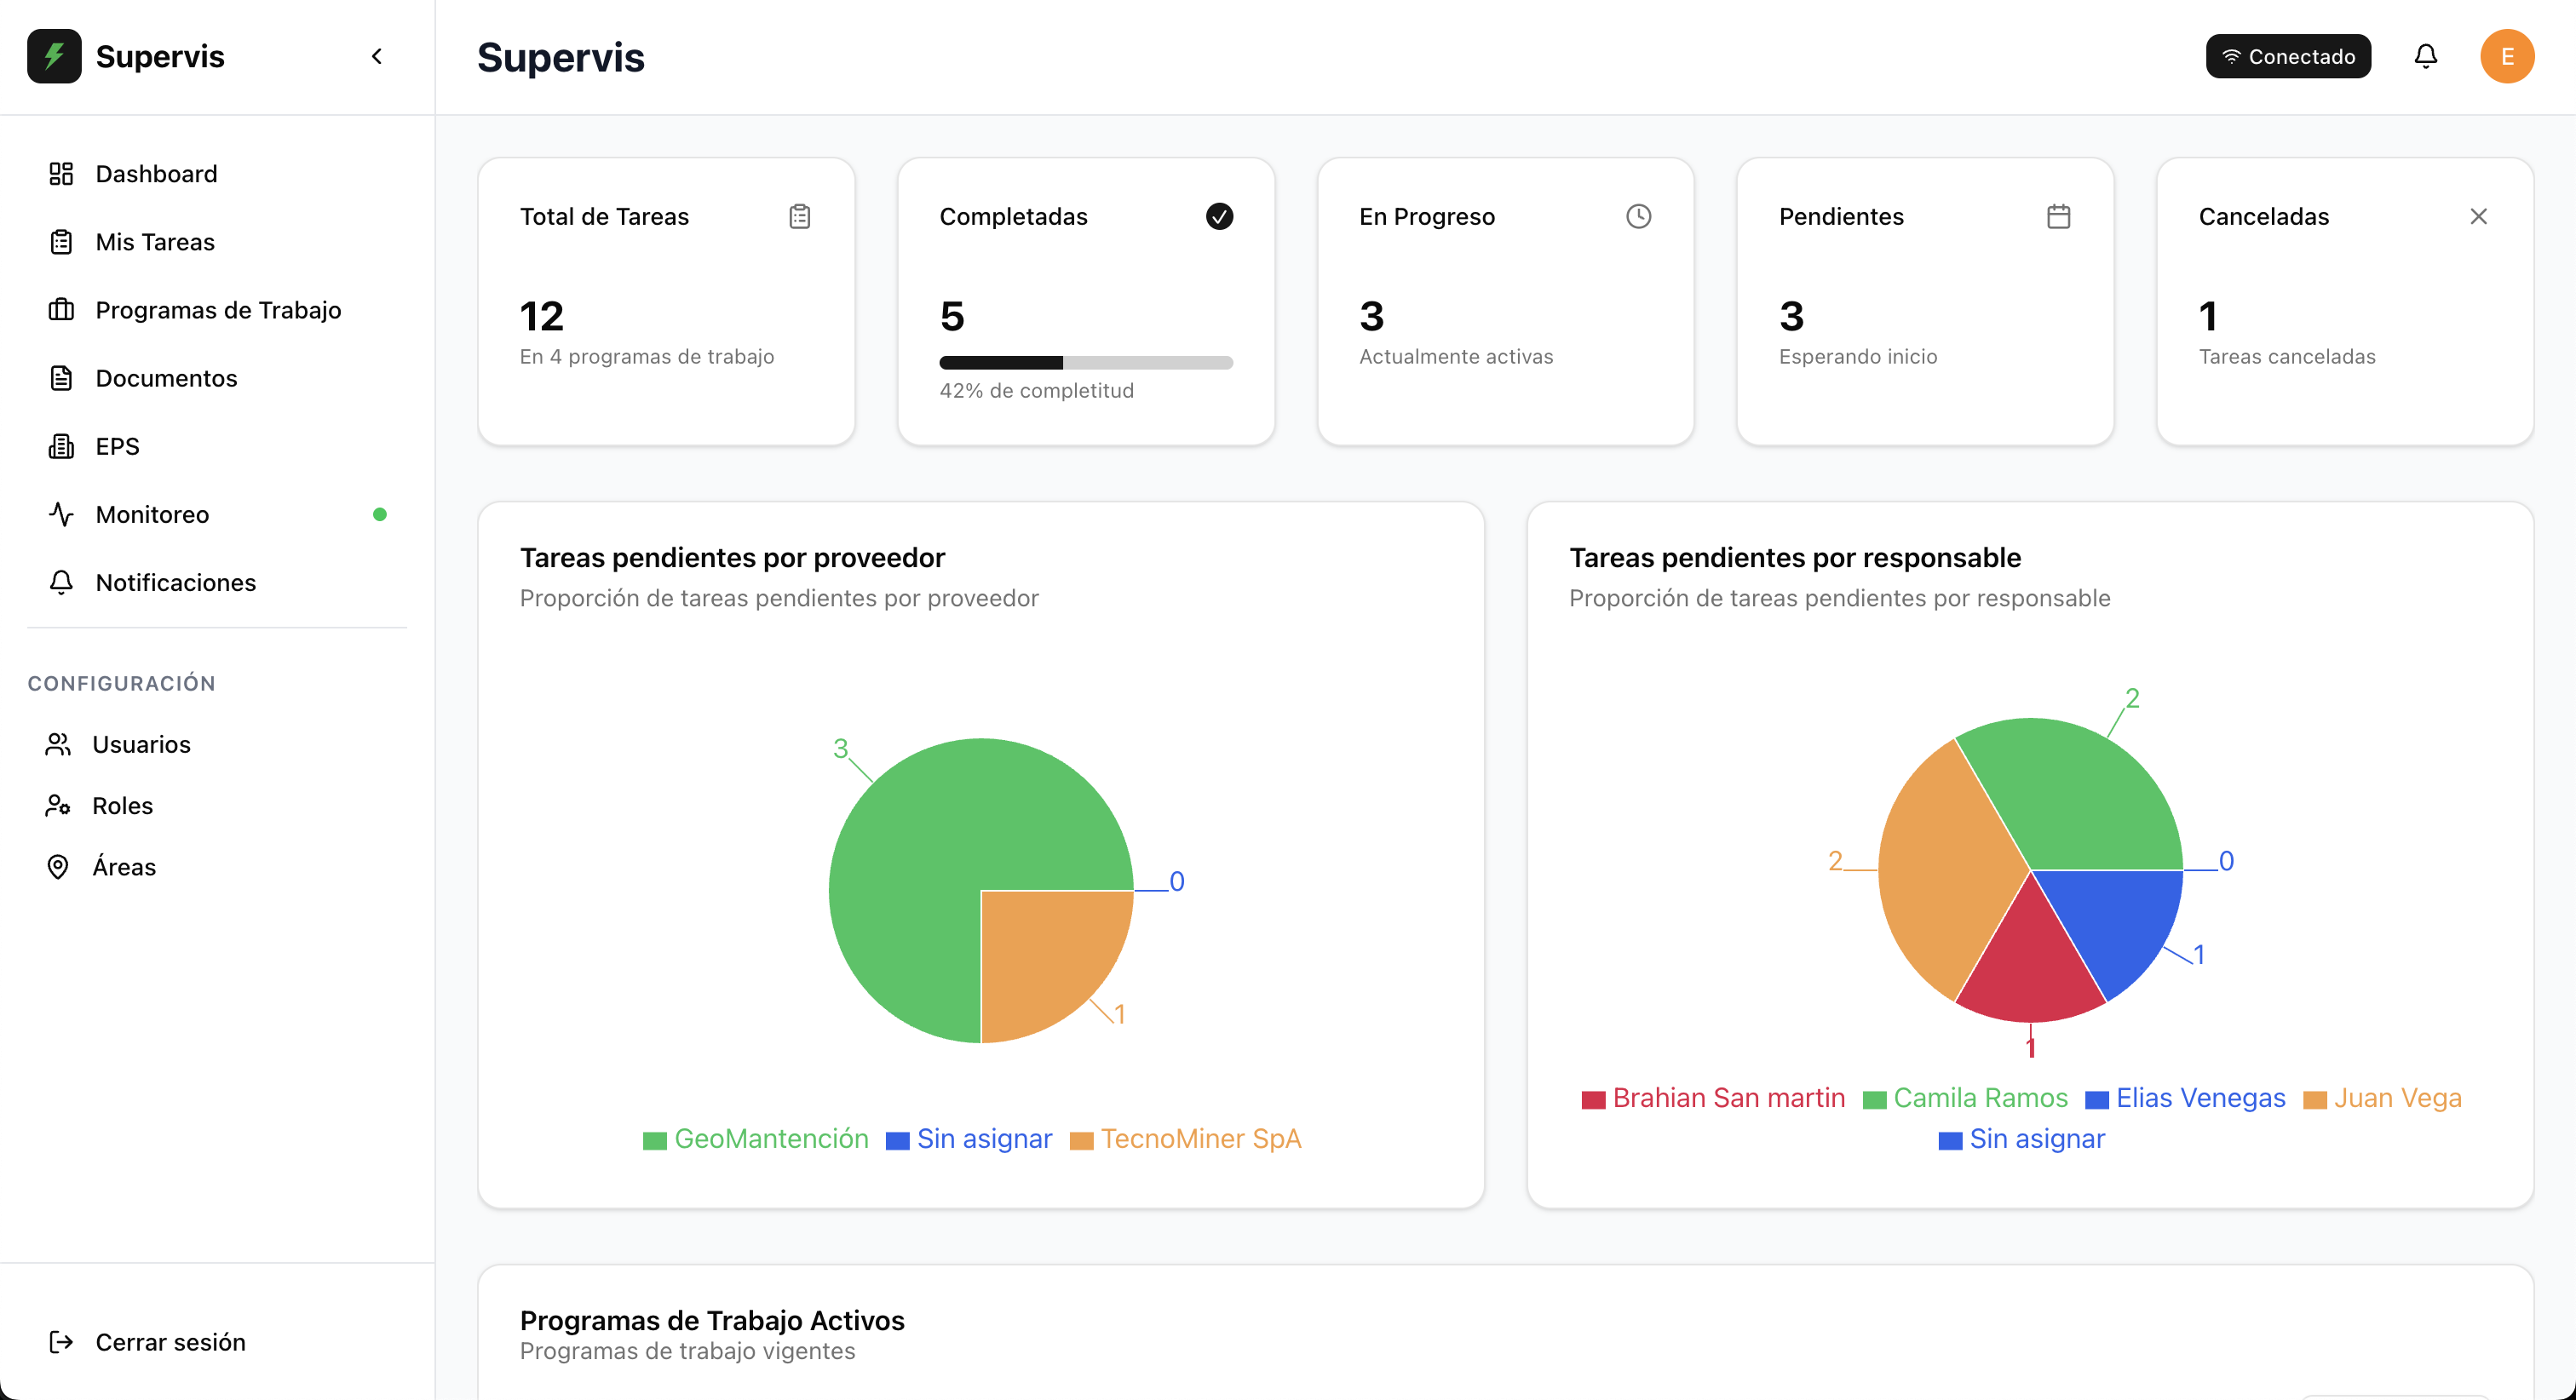The width and height of the screenshot is (2576, 1400).
Task: Click the Monitoreo activity icon in sidebar
Action: [61, 514]
